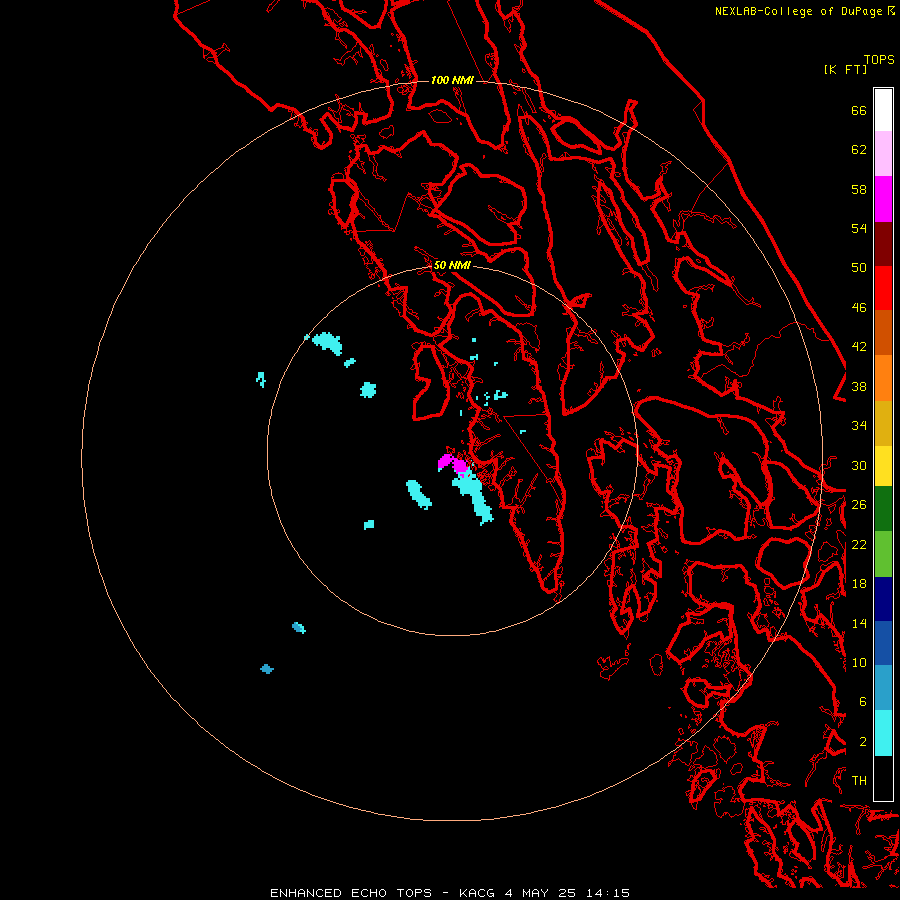Select the dark orange 46 kft swatch
The width and height of the screenshot is (900, 900).
pos(883,332)
